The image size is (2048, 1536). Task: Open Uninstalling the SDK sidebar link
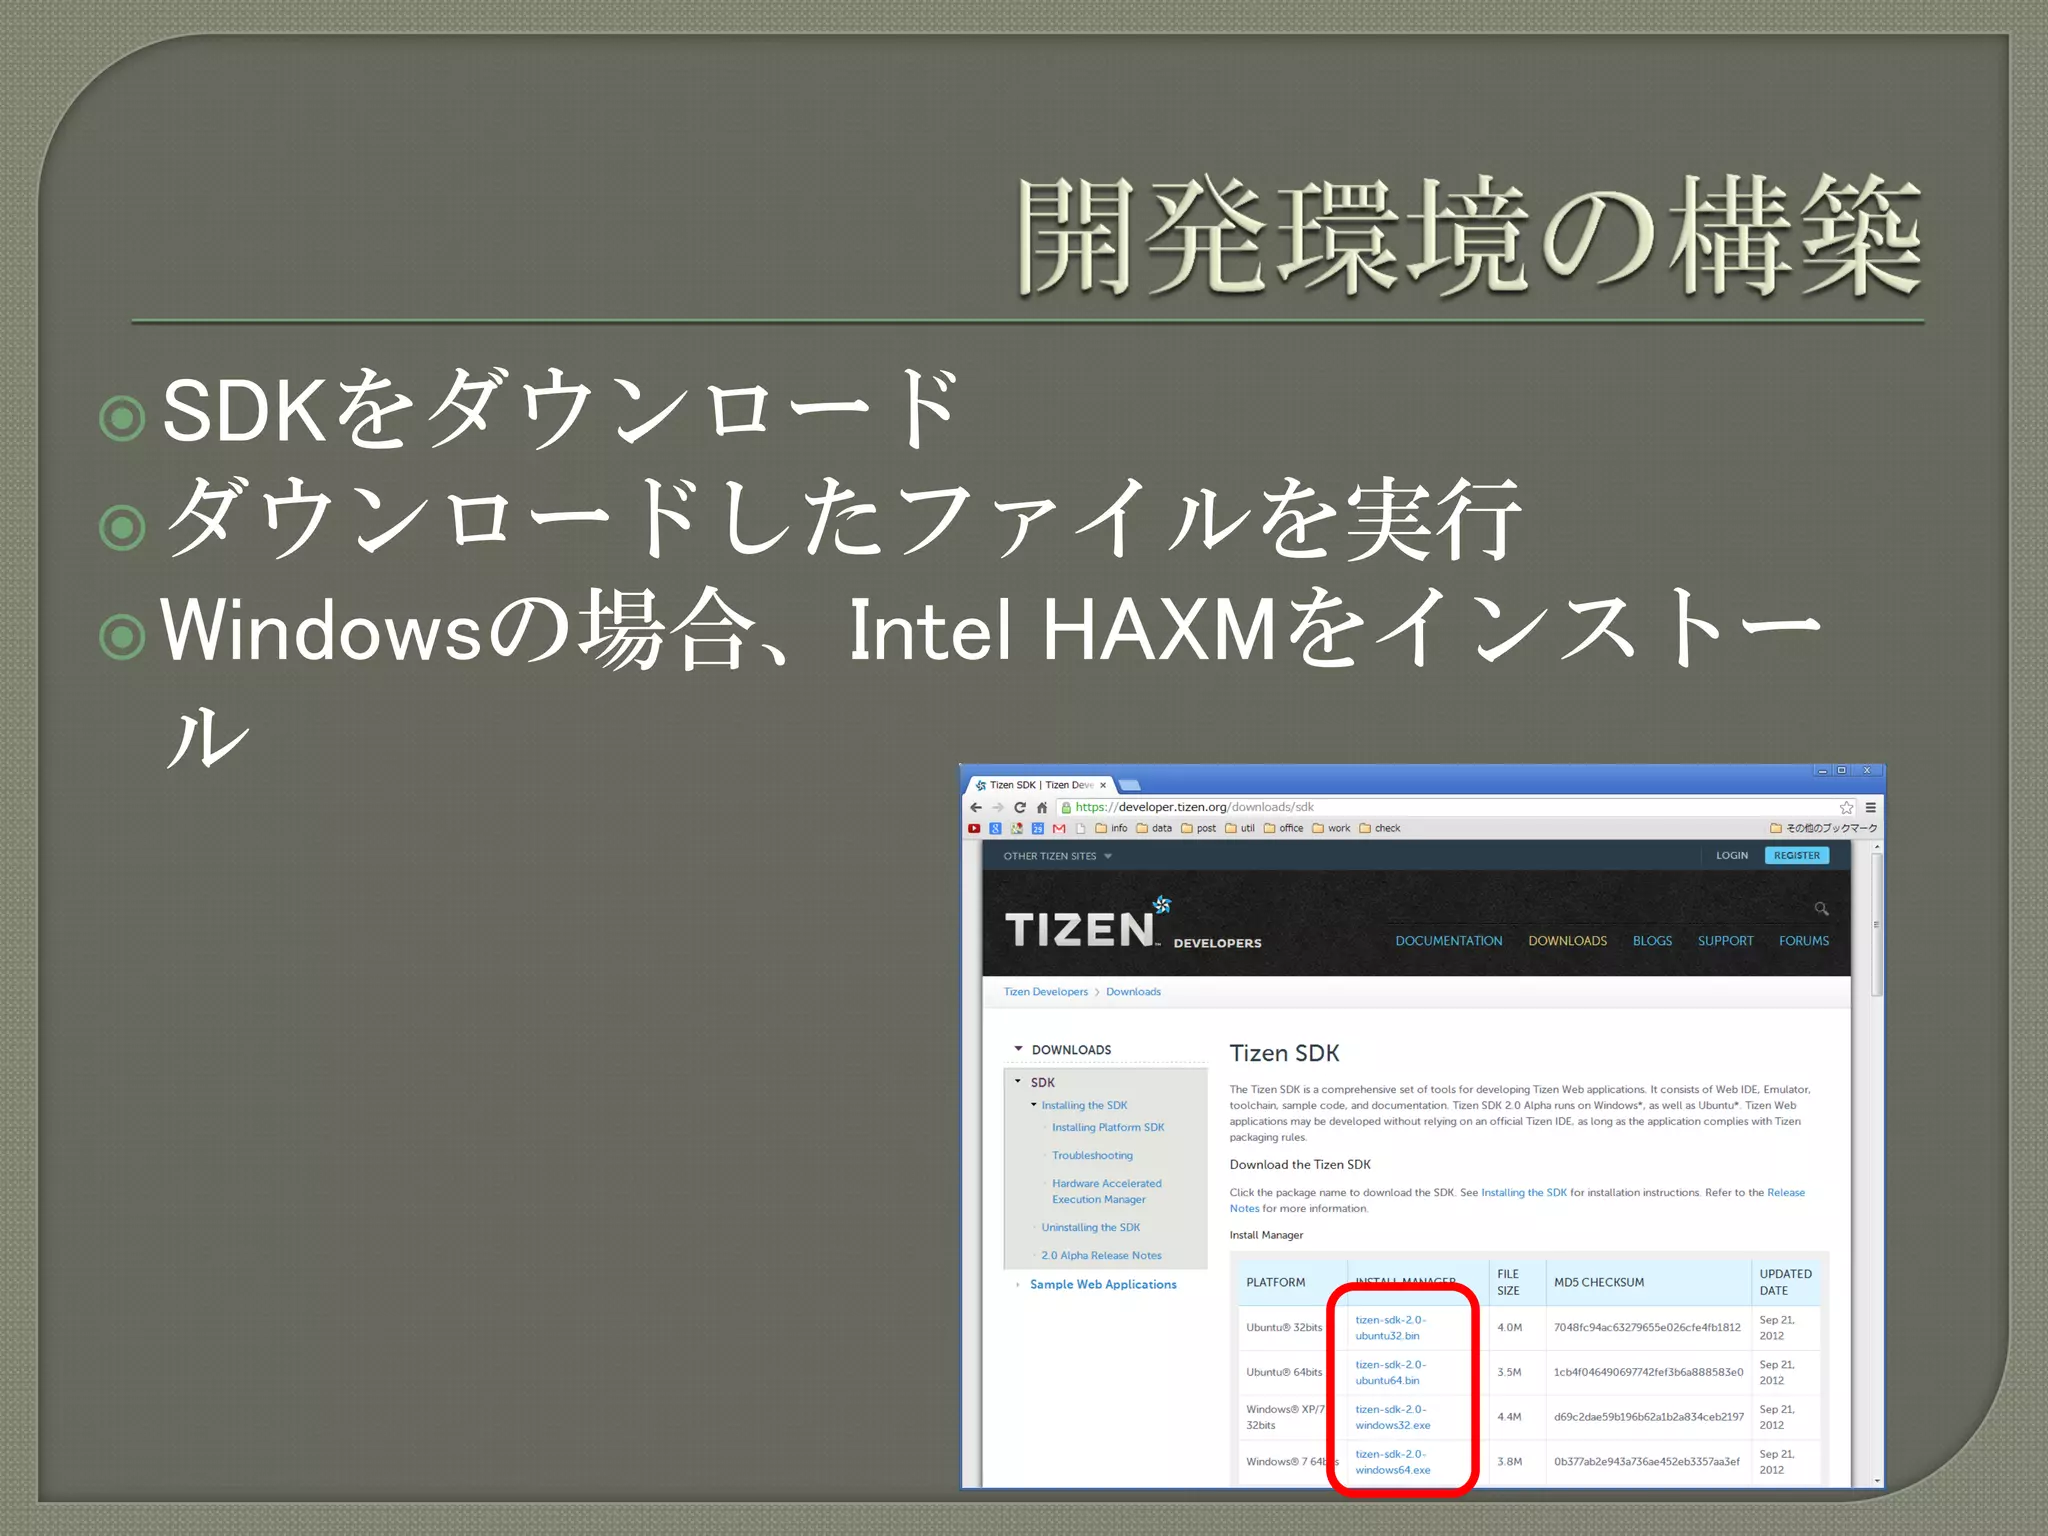(1090, 1228)
